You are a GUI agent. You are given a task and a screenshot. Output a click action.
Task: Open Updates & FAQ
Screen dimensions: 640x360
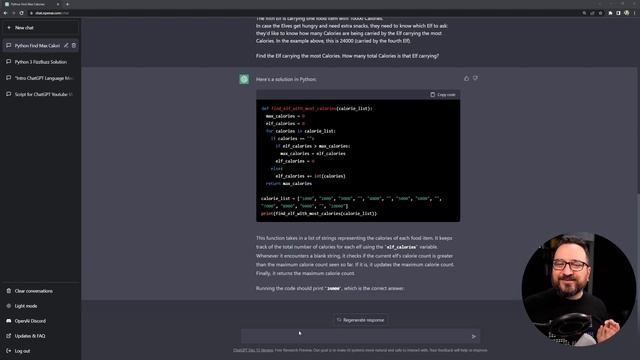tap(40, 336)
